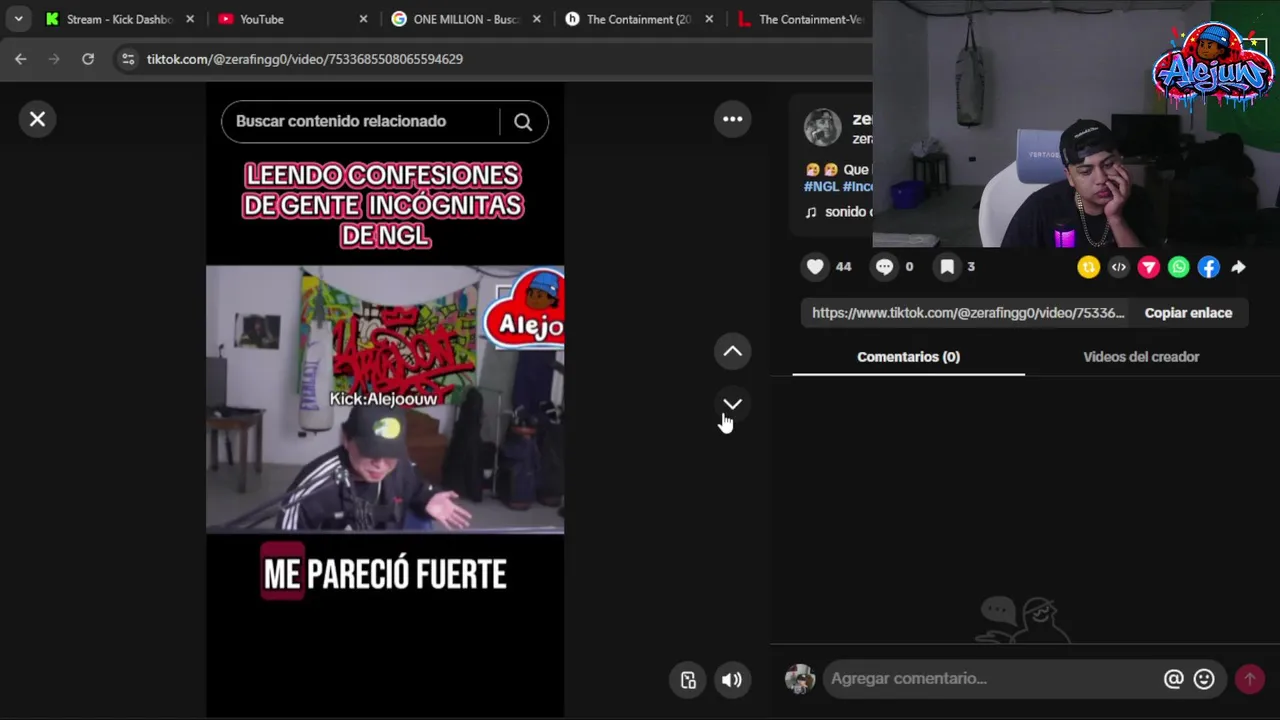
Task: Switch to Videos del creador tab
Action: 1141,357
